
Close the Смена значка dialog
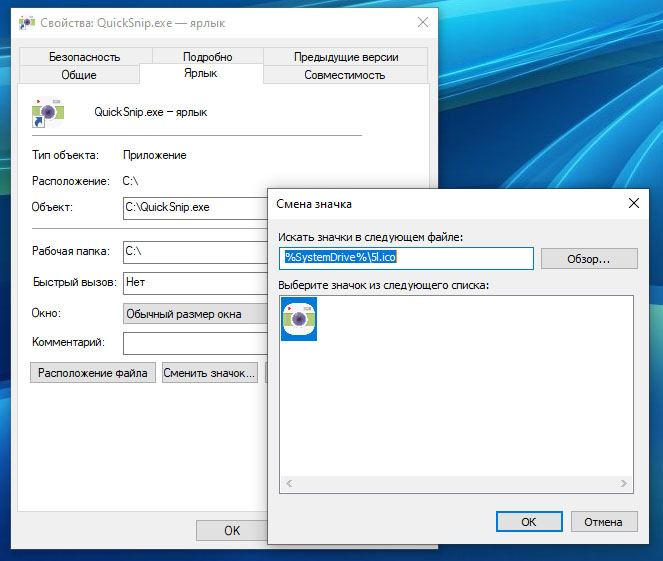click(x=633, y=203)
